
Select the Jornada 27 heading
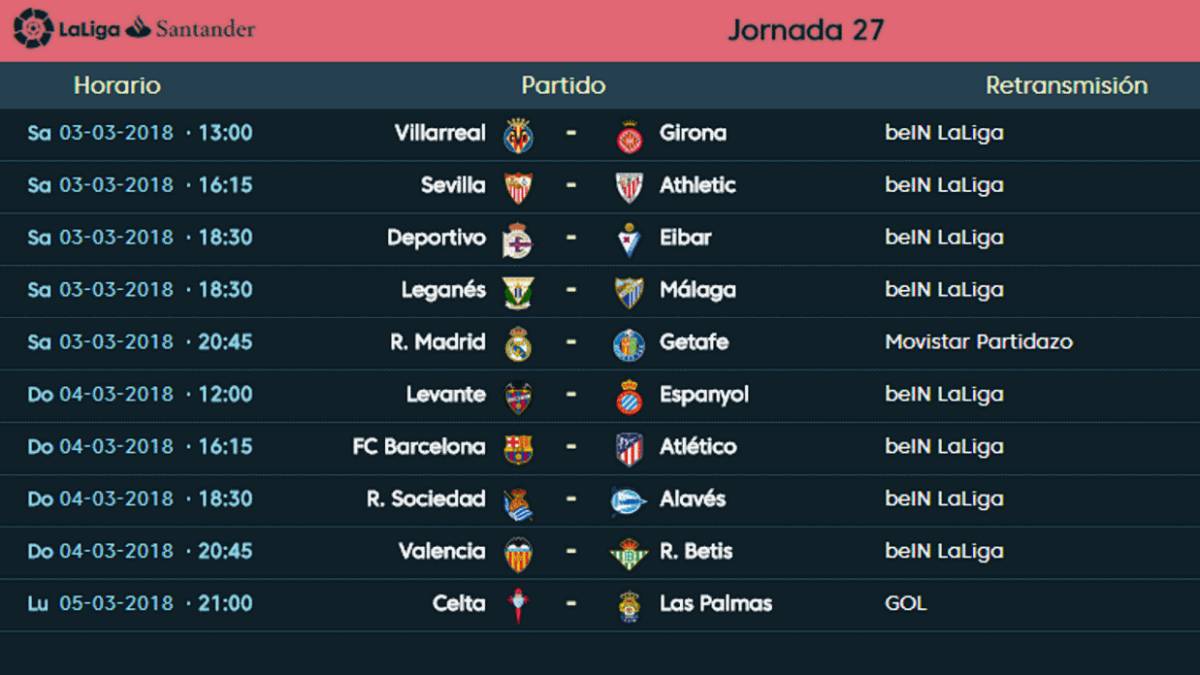pos(805,30)
